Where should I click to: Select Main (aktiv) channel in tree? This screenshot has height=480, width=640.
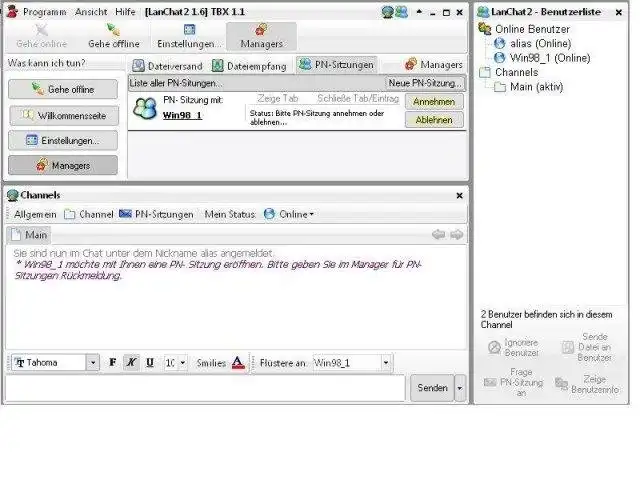coord(528,87)
